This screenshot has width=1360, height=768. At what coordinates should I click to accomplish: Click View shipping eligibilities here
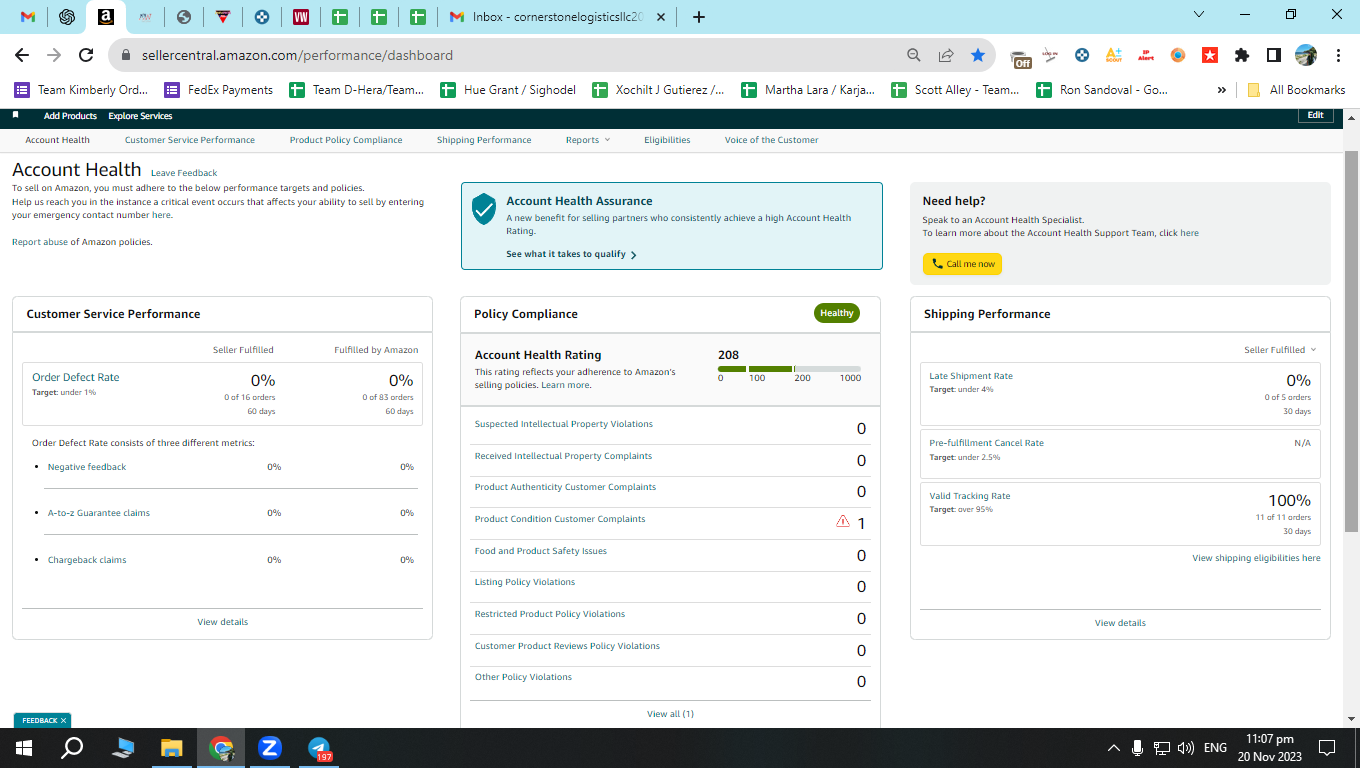[1256, 558]
